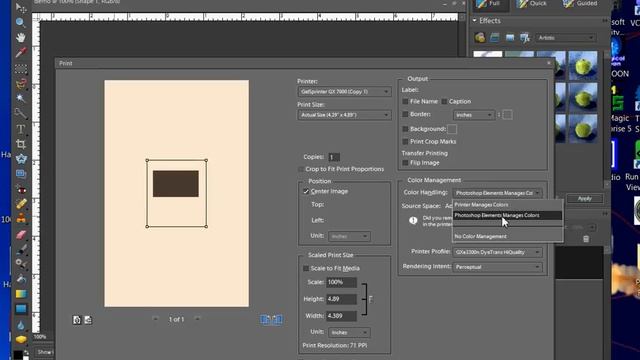640x360 pixels.
Task: Click the foreground color swatch in toolbox
Action: pos(18,354)
